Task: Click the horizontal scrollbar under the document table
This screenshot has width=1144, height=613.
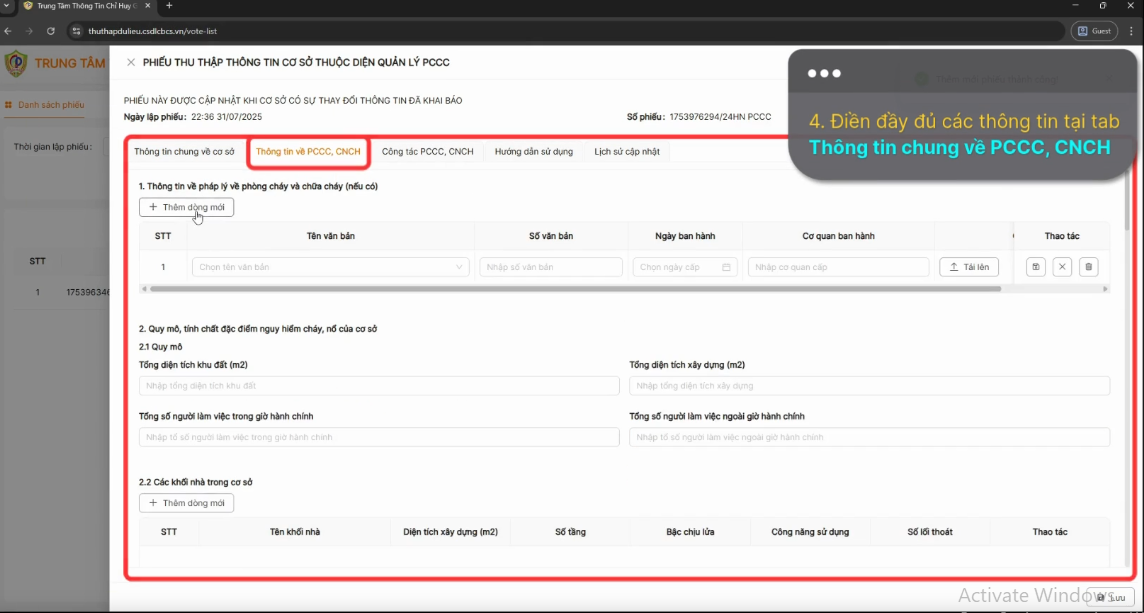Action: coord(576,289)
